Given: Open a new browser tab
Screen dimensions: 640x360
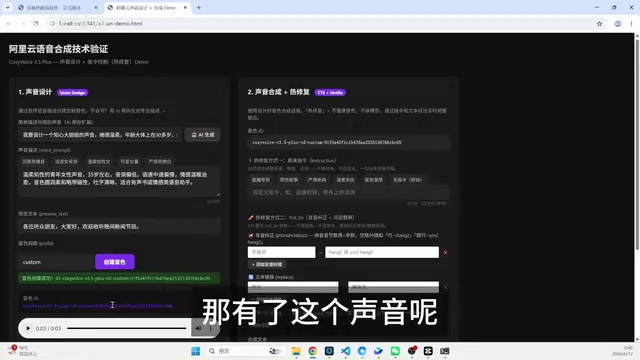Looking at the screenshot, I should (199, 8).
